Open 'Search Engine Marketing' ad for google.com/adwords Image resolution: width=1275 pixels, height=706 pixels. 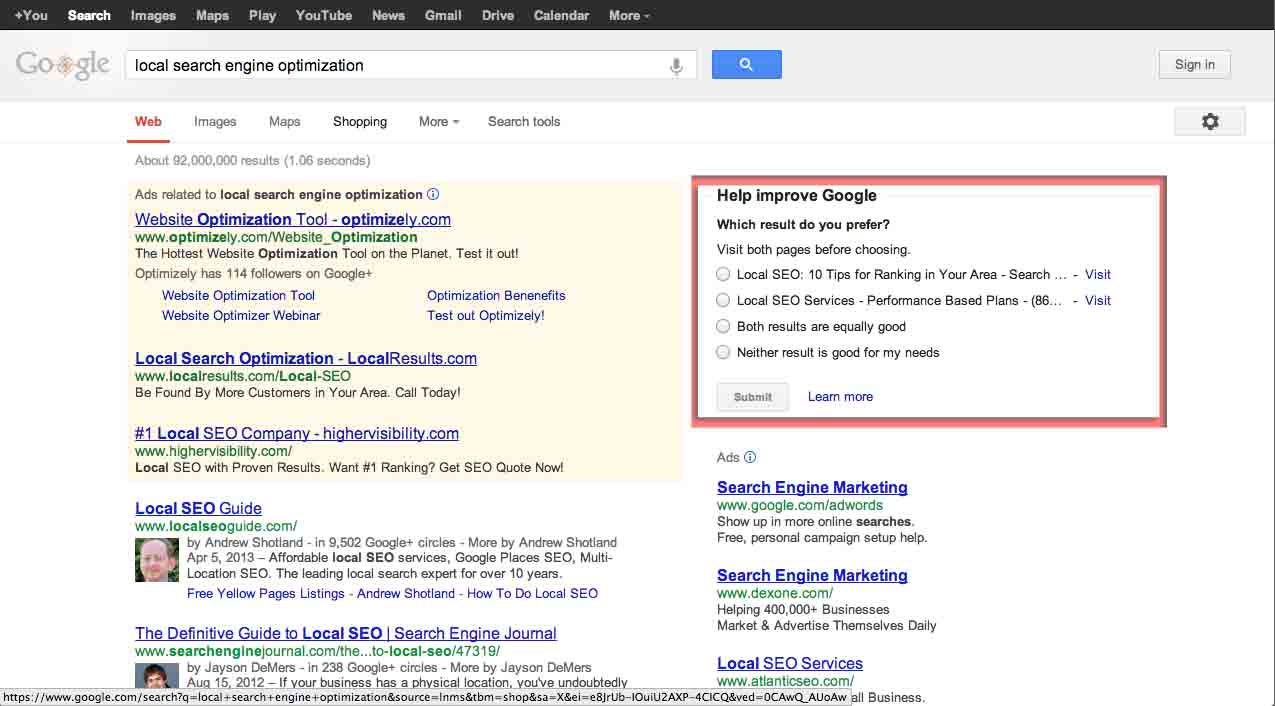[x=812, y=487]
